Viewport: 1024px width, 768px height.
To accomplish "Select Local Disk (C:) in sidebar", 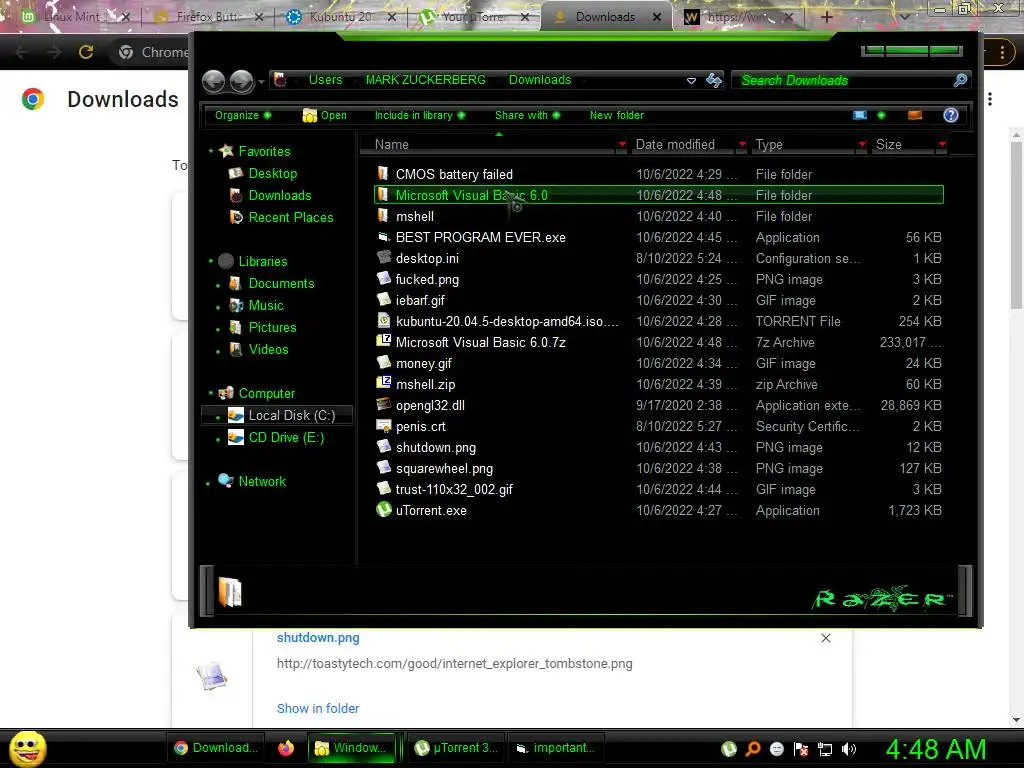I will 278,415.
